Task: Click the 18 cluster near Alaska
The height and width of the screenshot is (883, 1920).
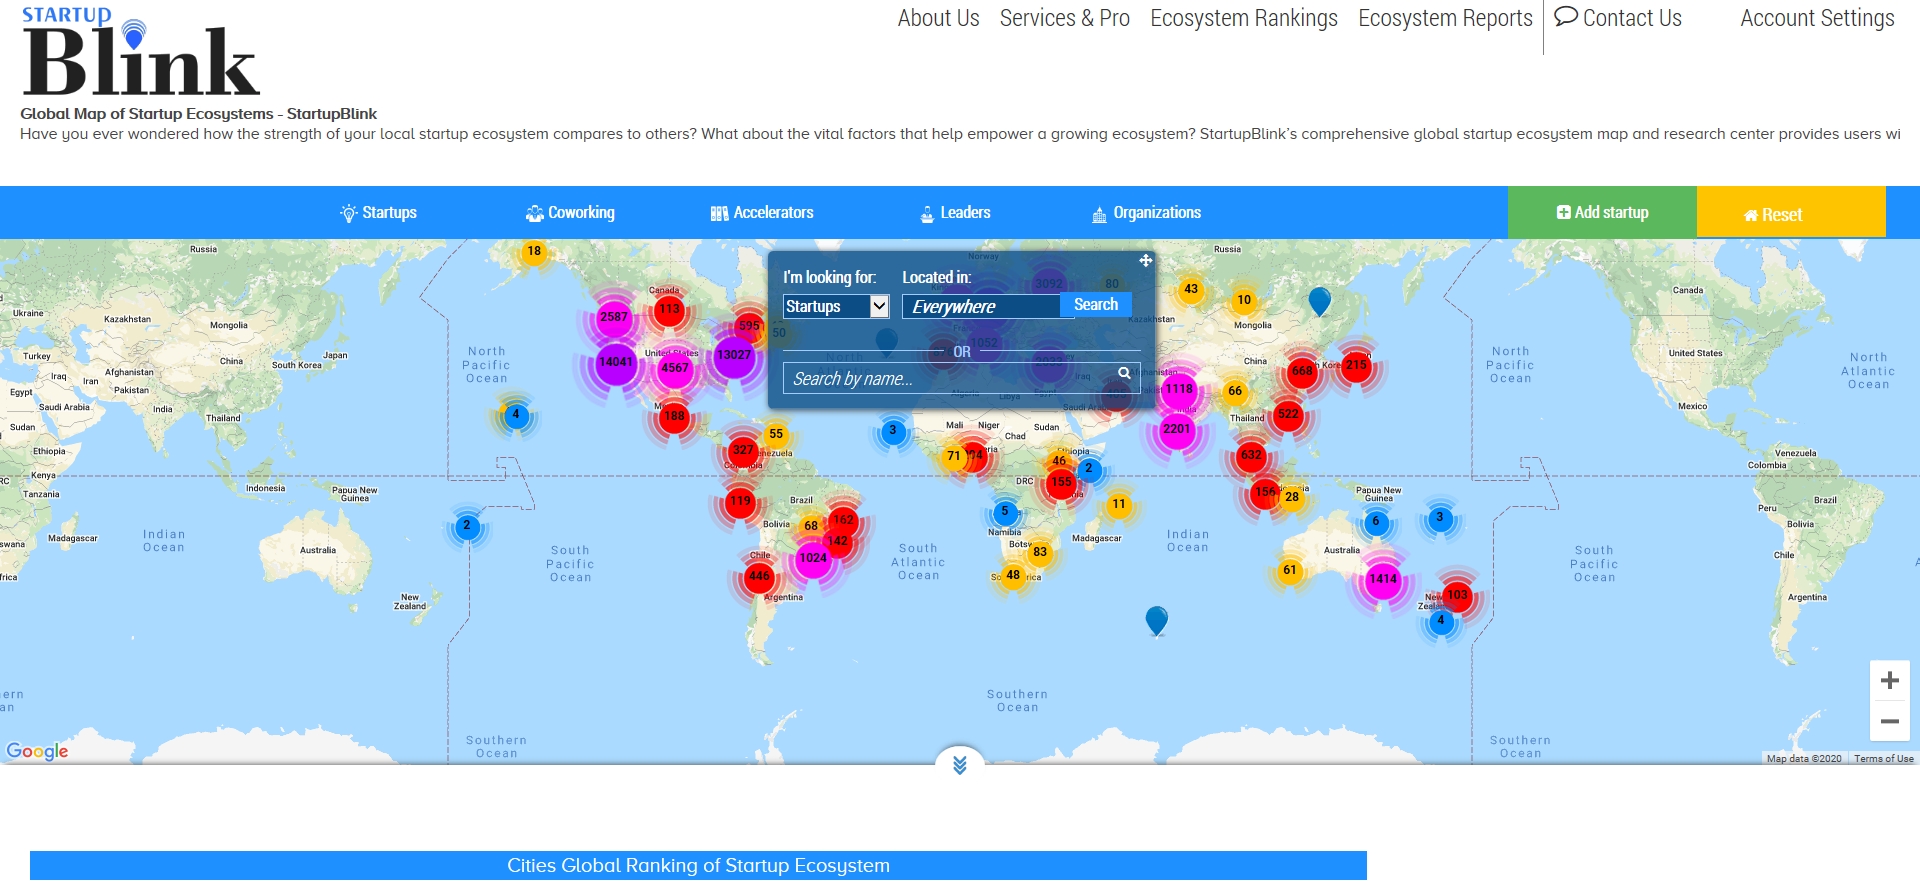Action: click(534, 251)
